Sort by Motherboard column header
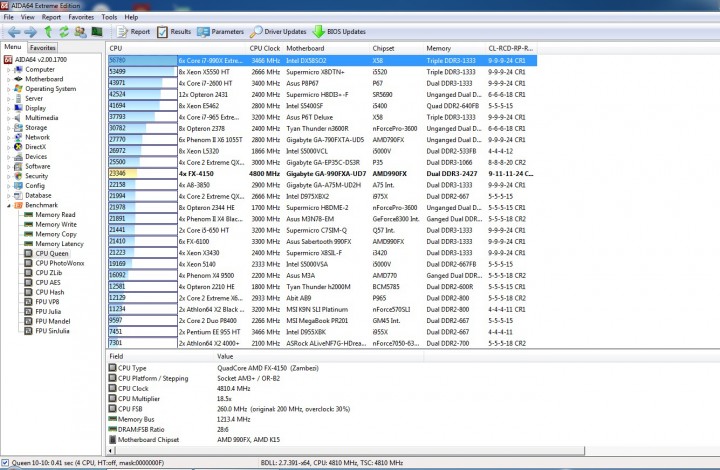720x470 pixels. 326,48
